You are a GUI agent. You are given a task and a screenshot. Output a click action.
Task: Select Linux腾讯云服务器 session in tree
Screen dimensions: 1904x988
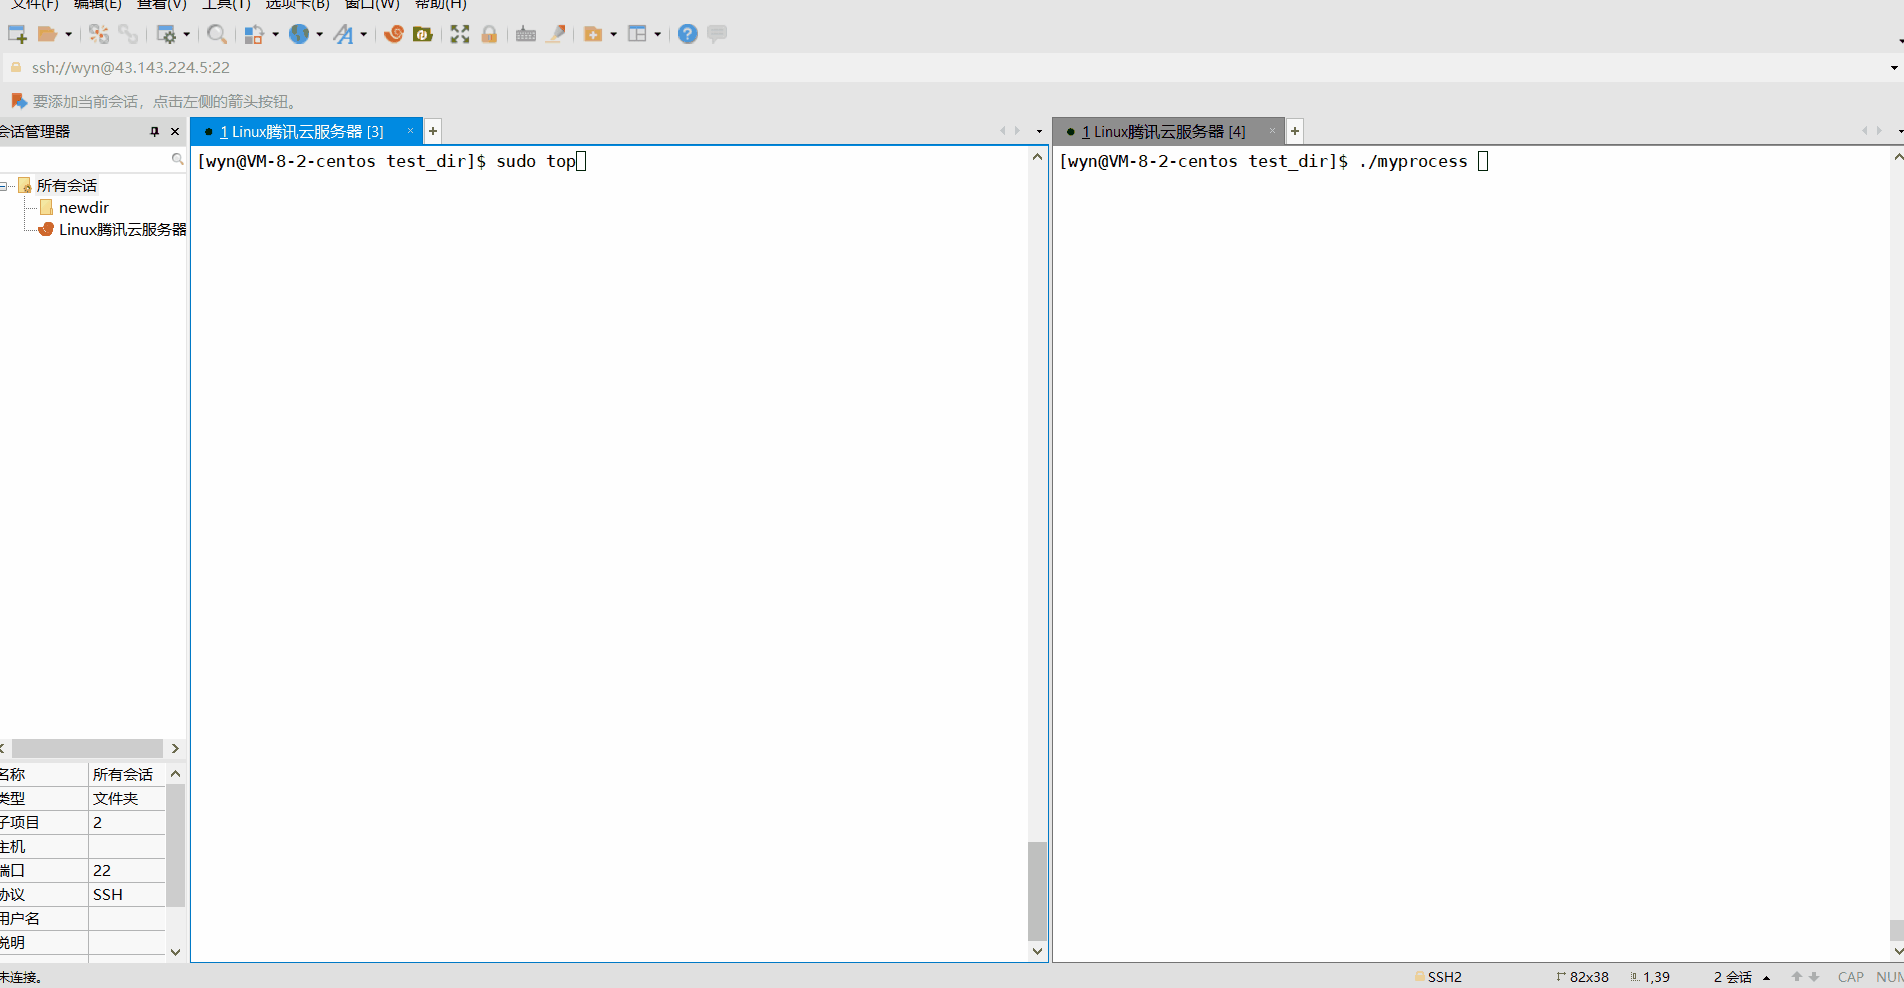122,229
